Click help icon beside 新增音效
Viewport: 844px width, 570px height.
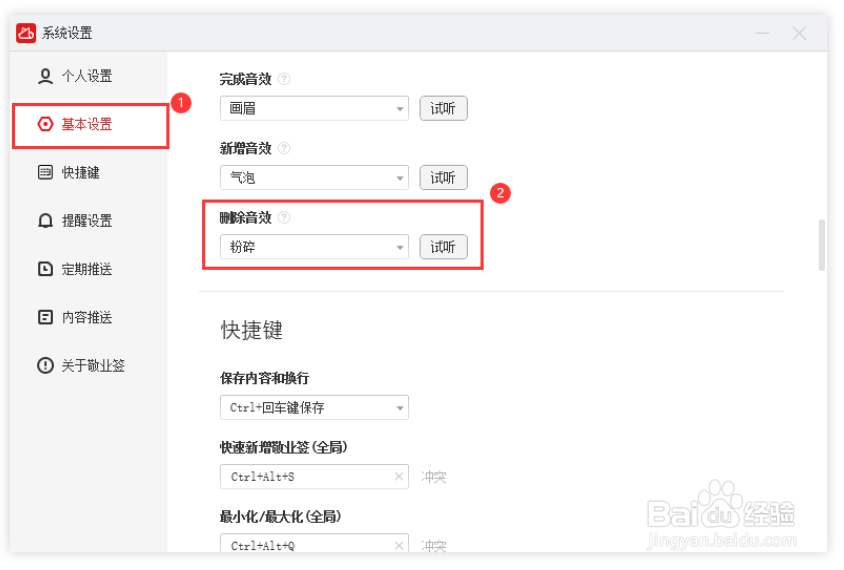click(x=284, y=148)
